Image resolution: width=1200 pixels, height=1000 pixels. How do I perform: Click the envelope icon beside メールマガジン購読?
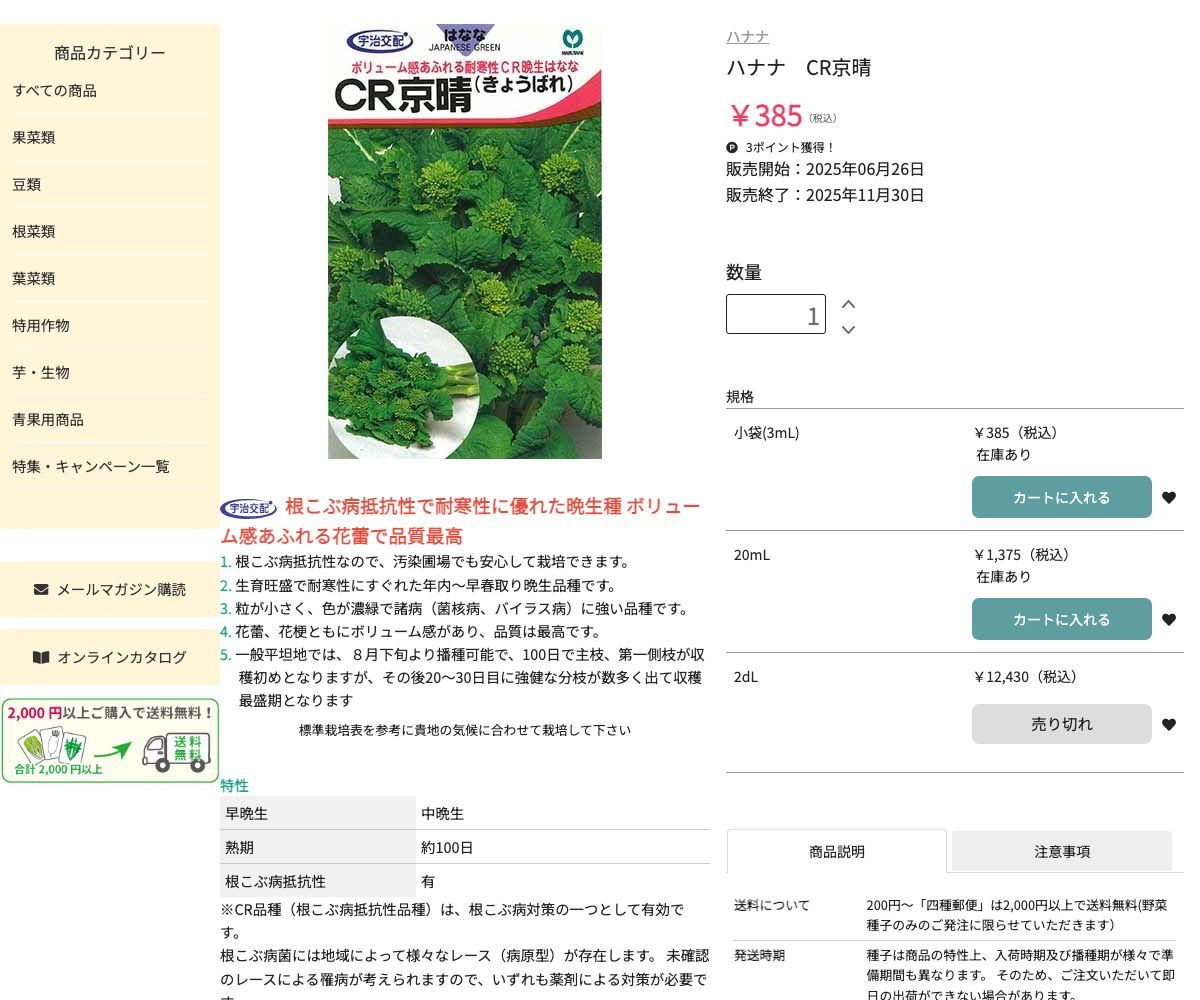(x=41, y=589)
